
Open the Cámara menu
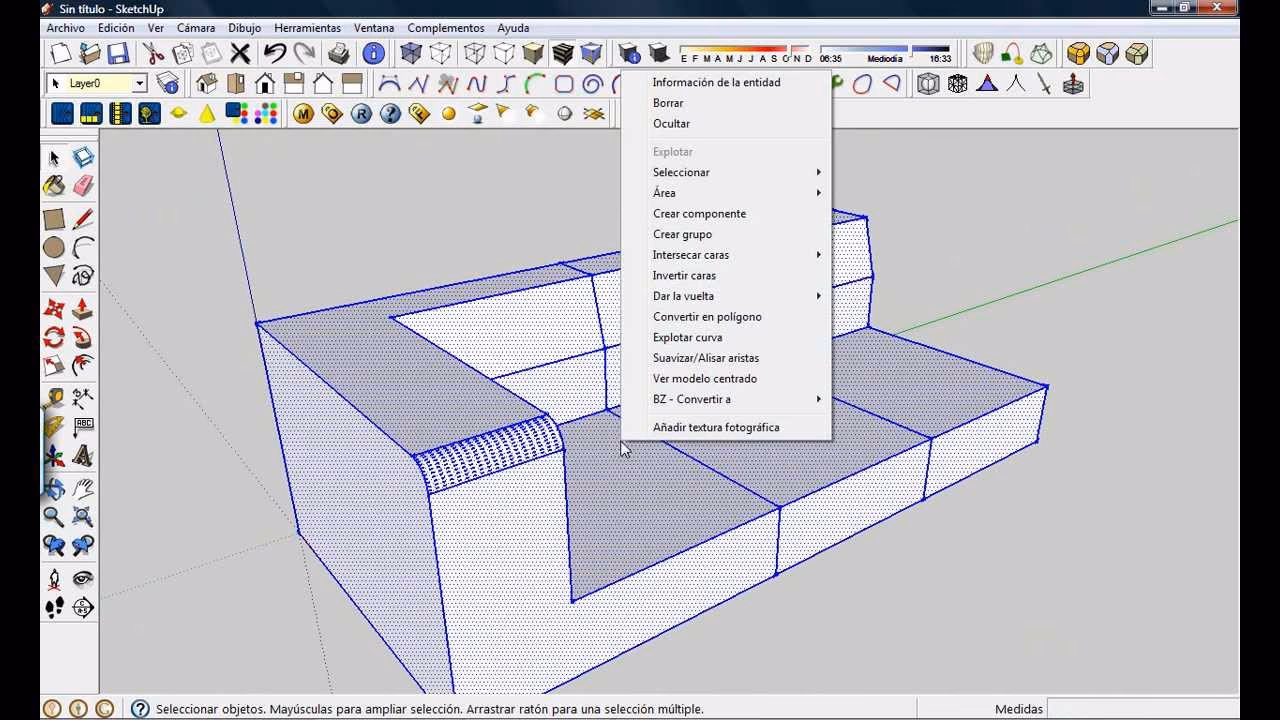(196, 27)
